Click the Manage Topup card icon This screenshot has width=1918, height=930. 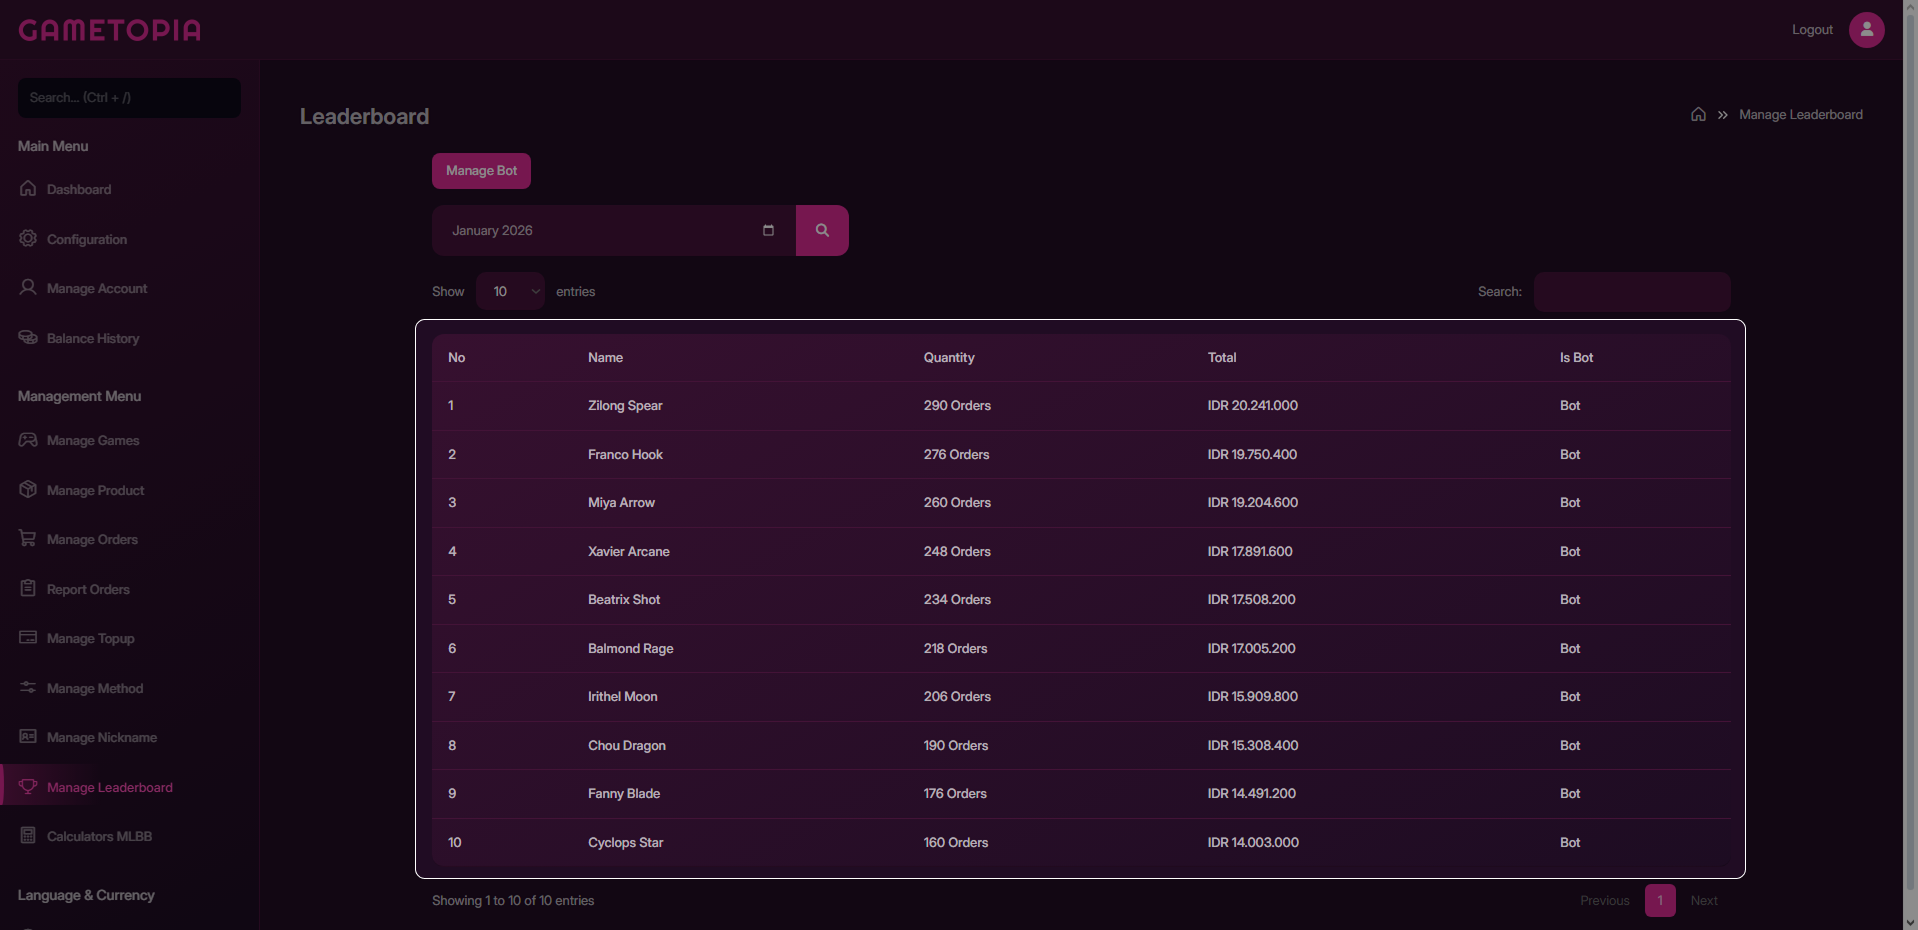pyautogui.click(x=28, y=637)
